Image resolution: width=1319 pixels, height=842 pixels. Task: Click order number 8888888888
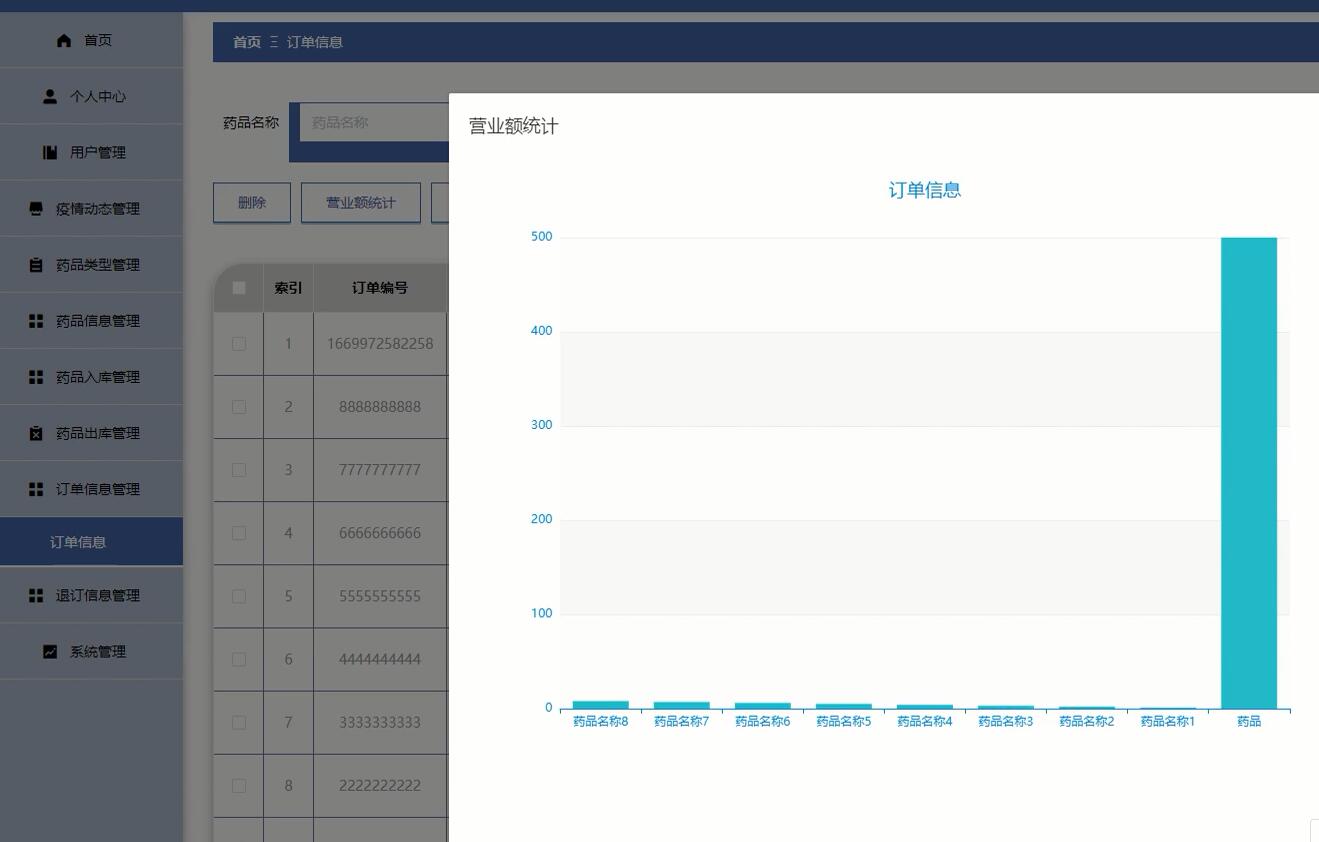(380, 407)
